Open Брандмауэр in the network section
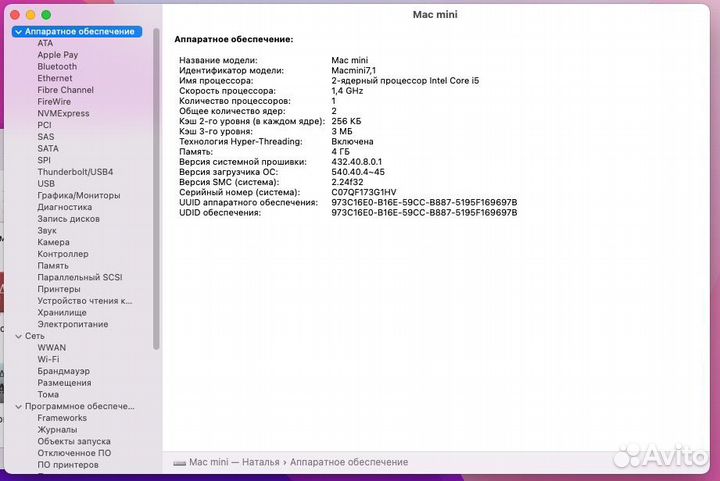The height and width of the screenshot is (481, 720). coord(63,371)
